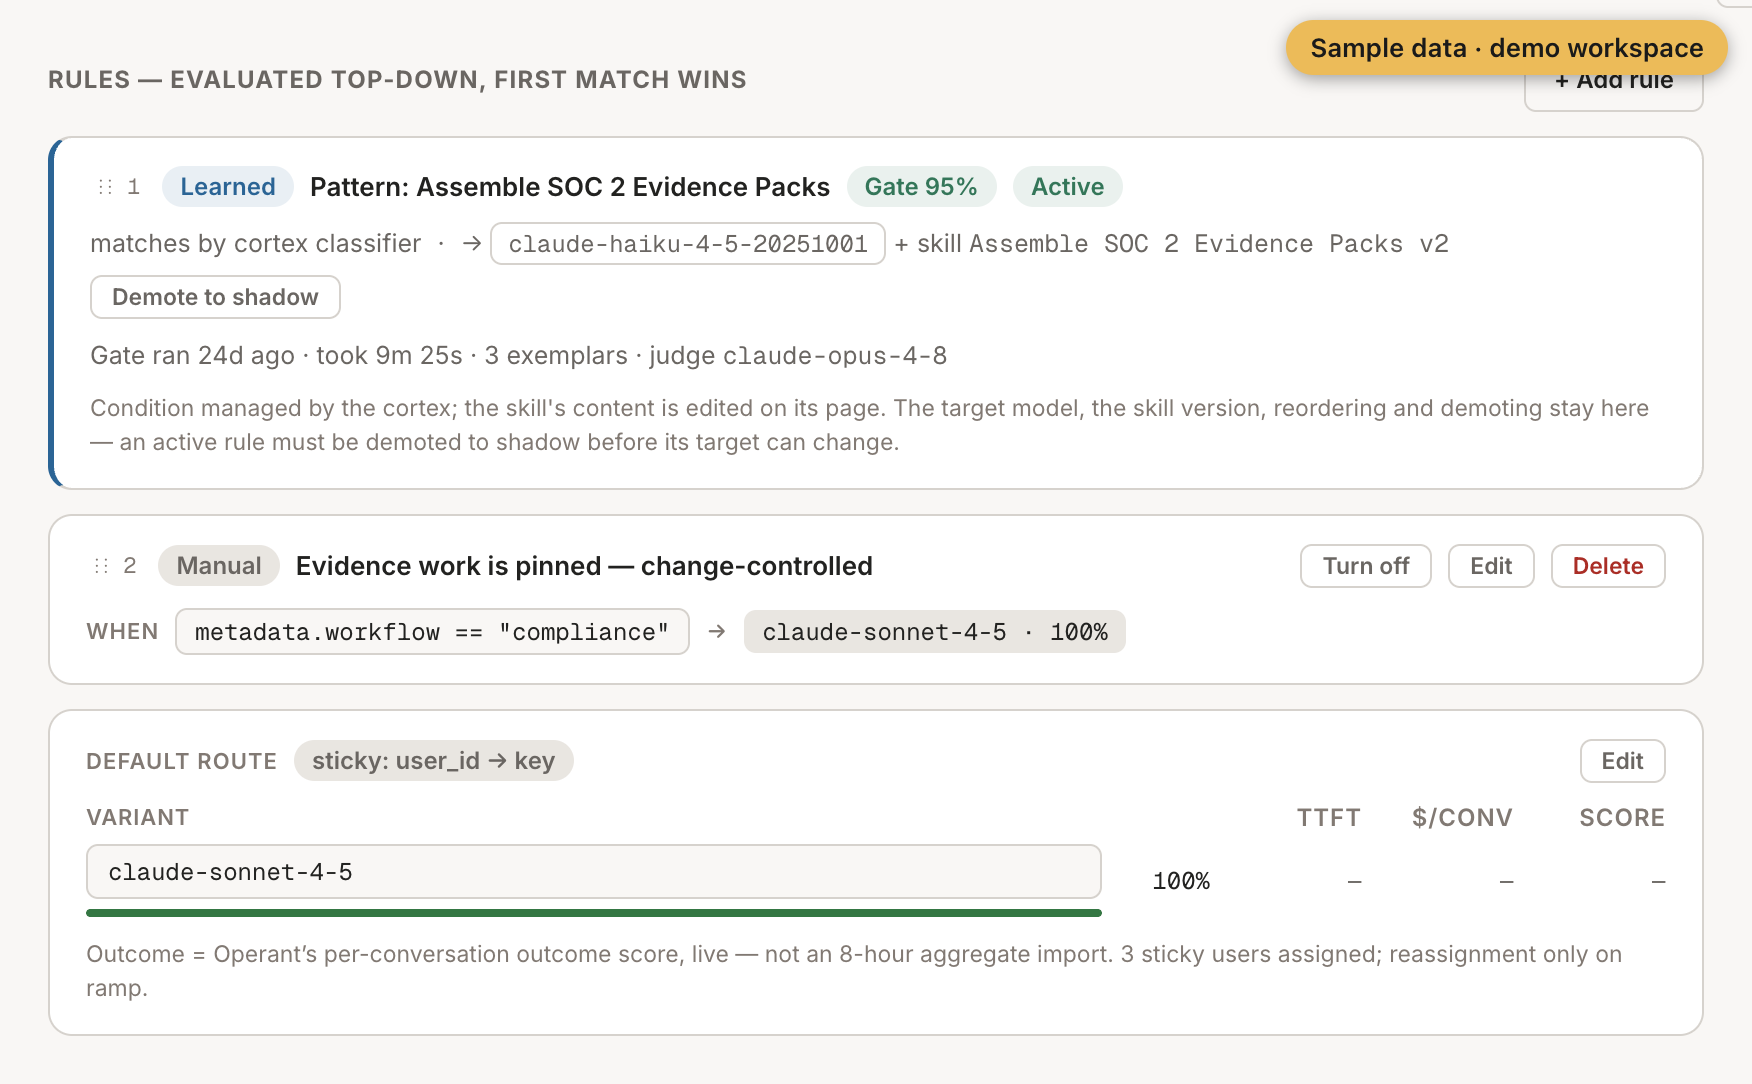
Task: Click the Demote to shadow button
Action: 215,297
